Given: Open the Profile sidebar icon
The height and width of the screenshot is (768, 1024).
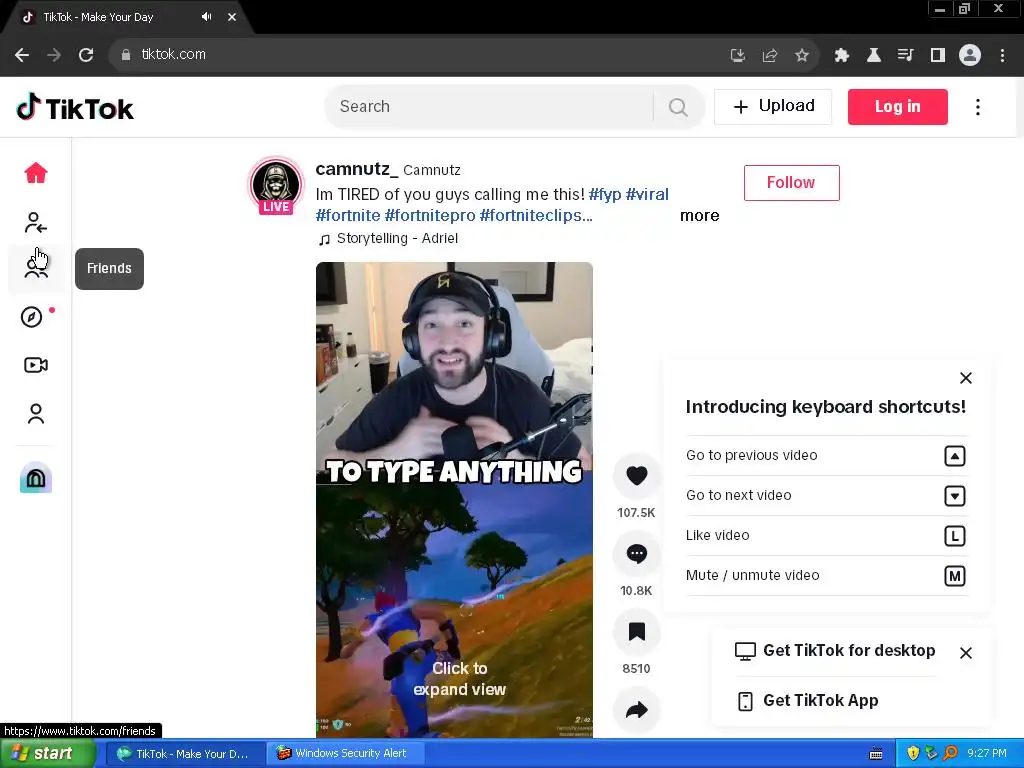Looking at the screenshot, I should (x=36, y=413).
